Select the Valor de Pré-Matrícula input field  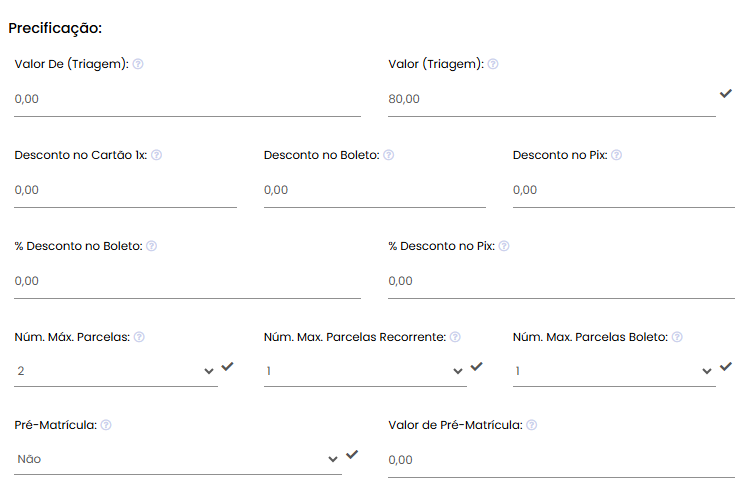click(561, 460)
